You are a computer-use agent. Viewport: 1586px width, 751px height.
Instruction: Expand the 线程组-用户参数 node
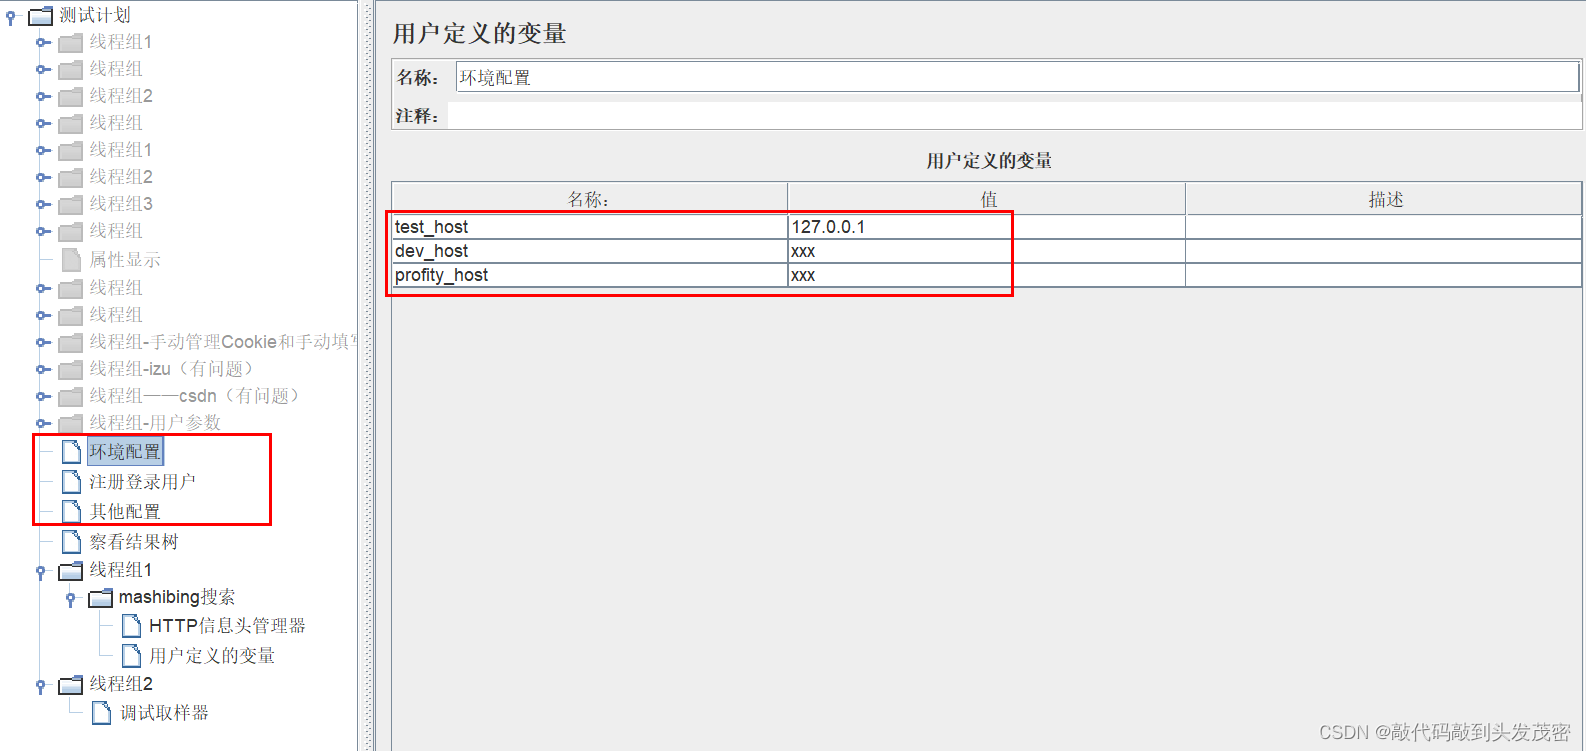[x=43, y=423]
